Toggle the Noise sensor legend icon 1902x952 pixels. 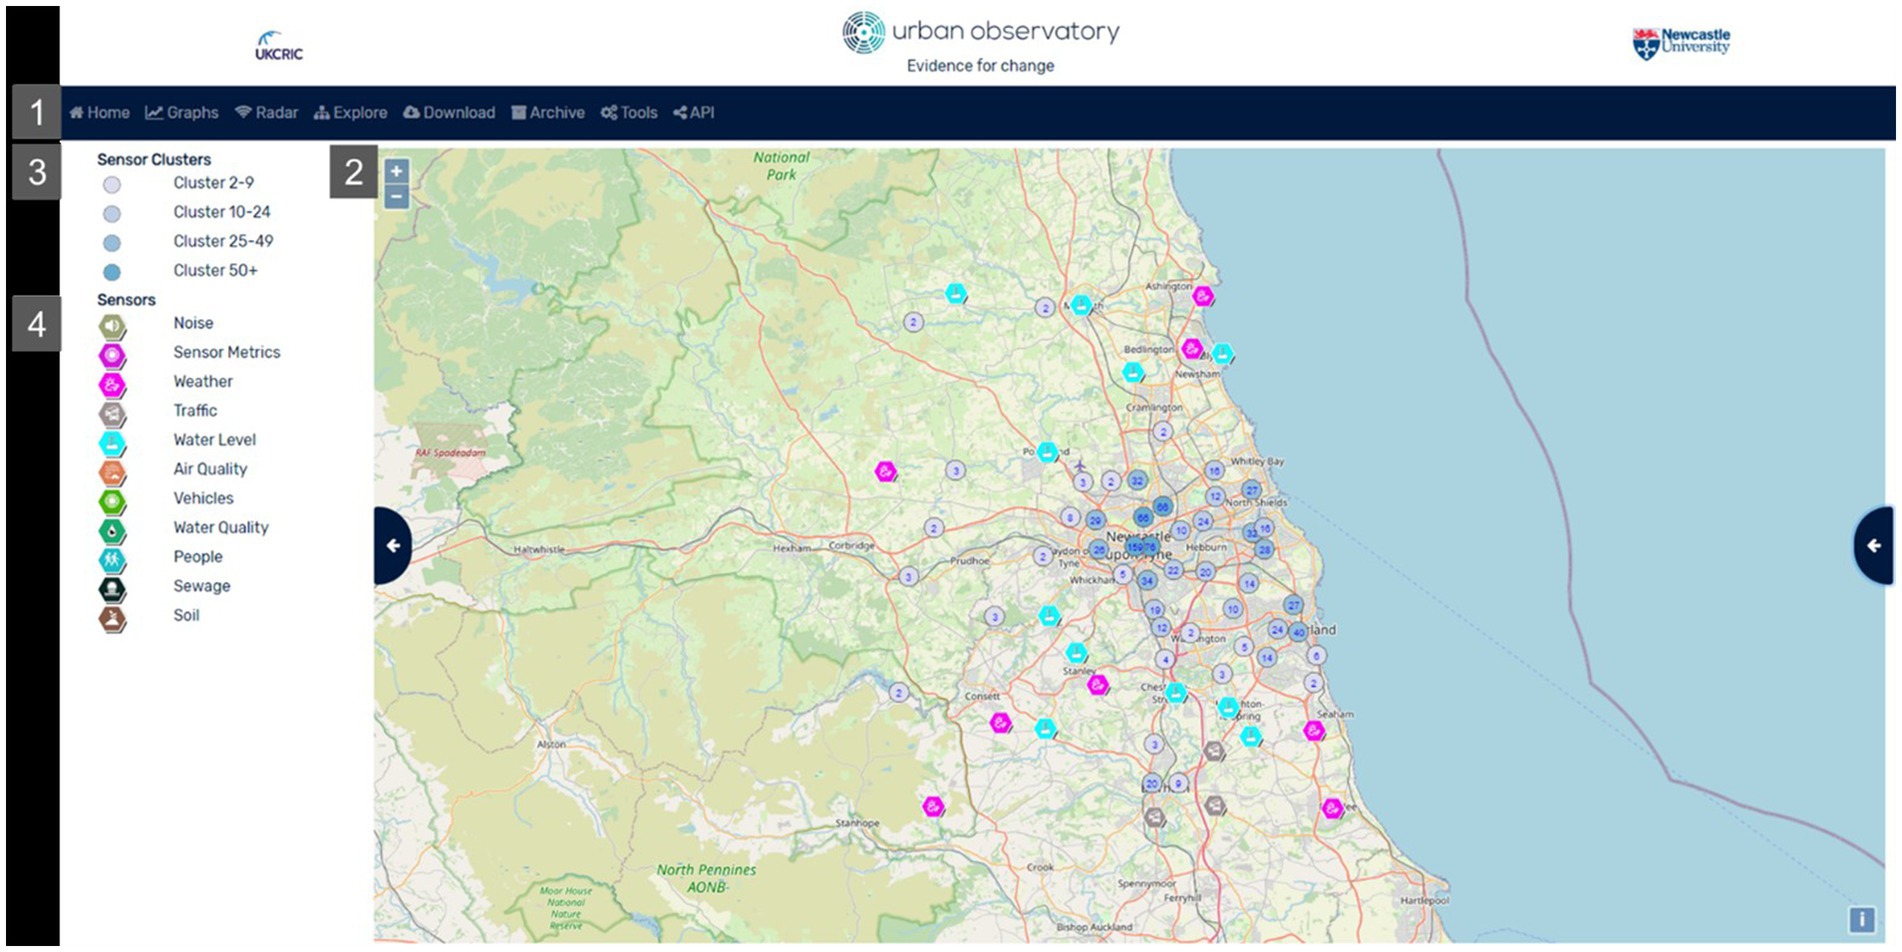[x=112, y=326]
